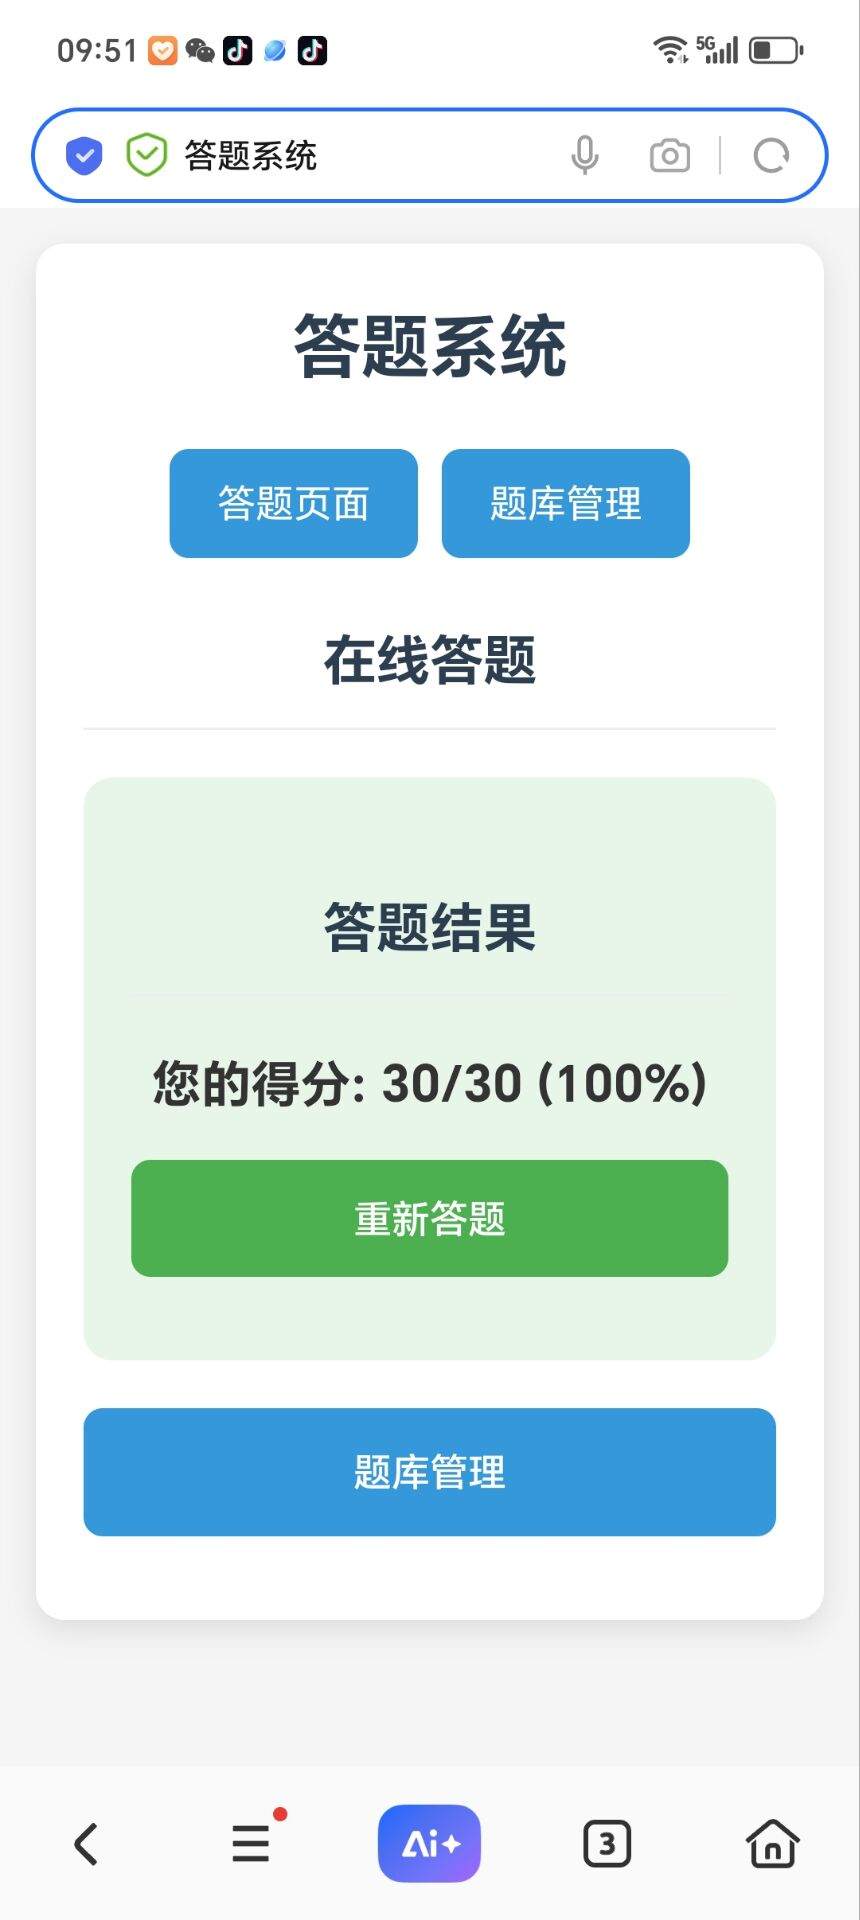Image resolution: width=860 pixels, height=1920 pixels.
Task: Tap the blue shield security icon
Action: [x=84, y=156]
